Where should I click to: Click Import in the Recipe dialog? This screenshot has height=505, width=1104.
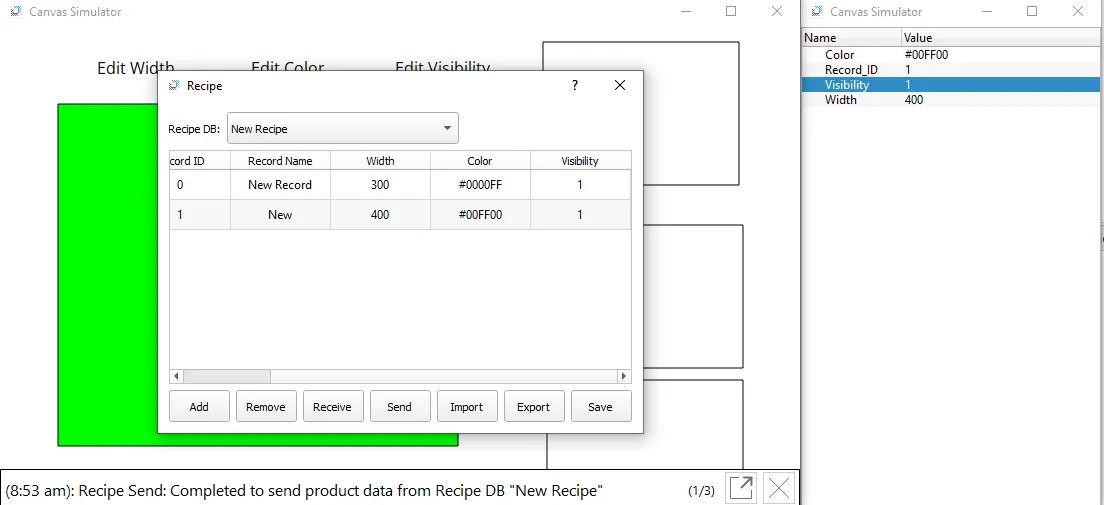(466, 407)
